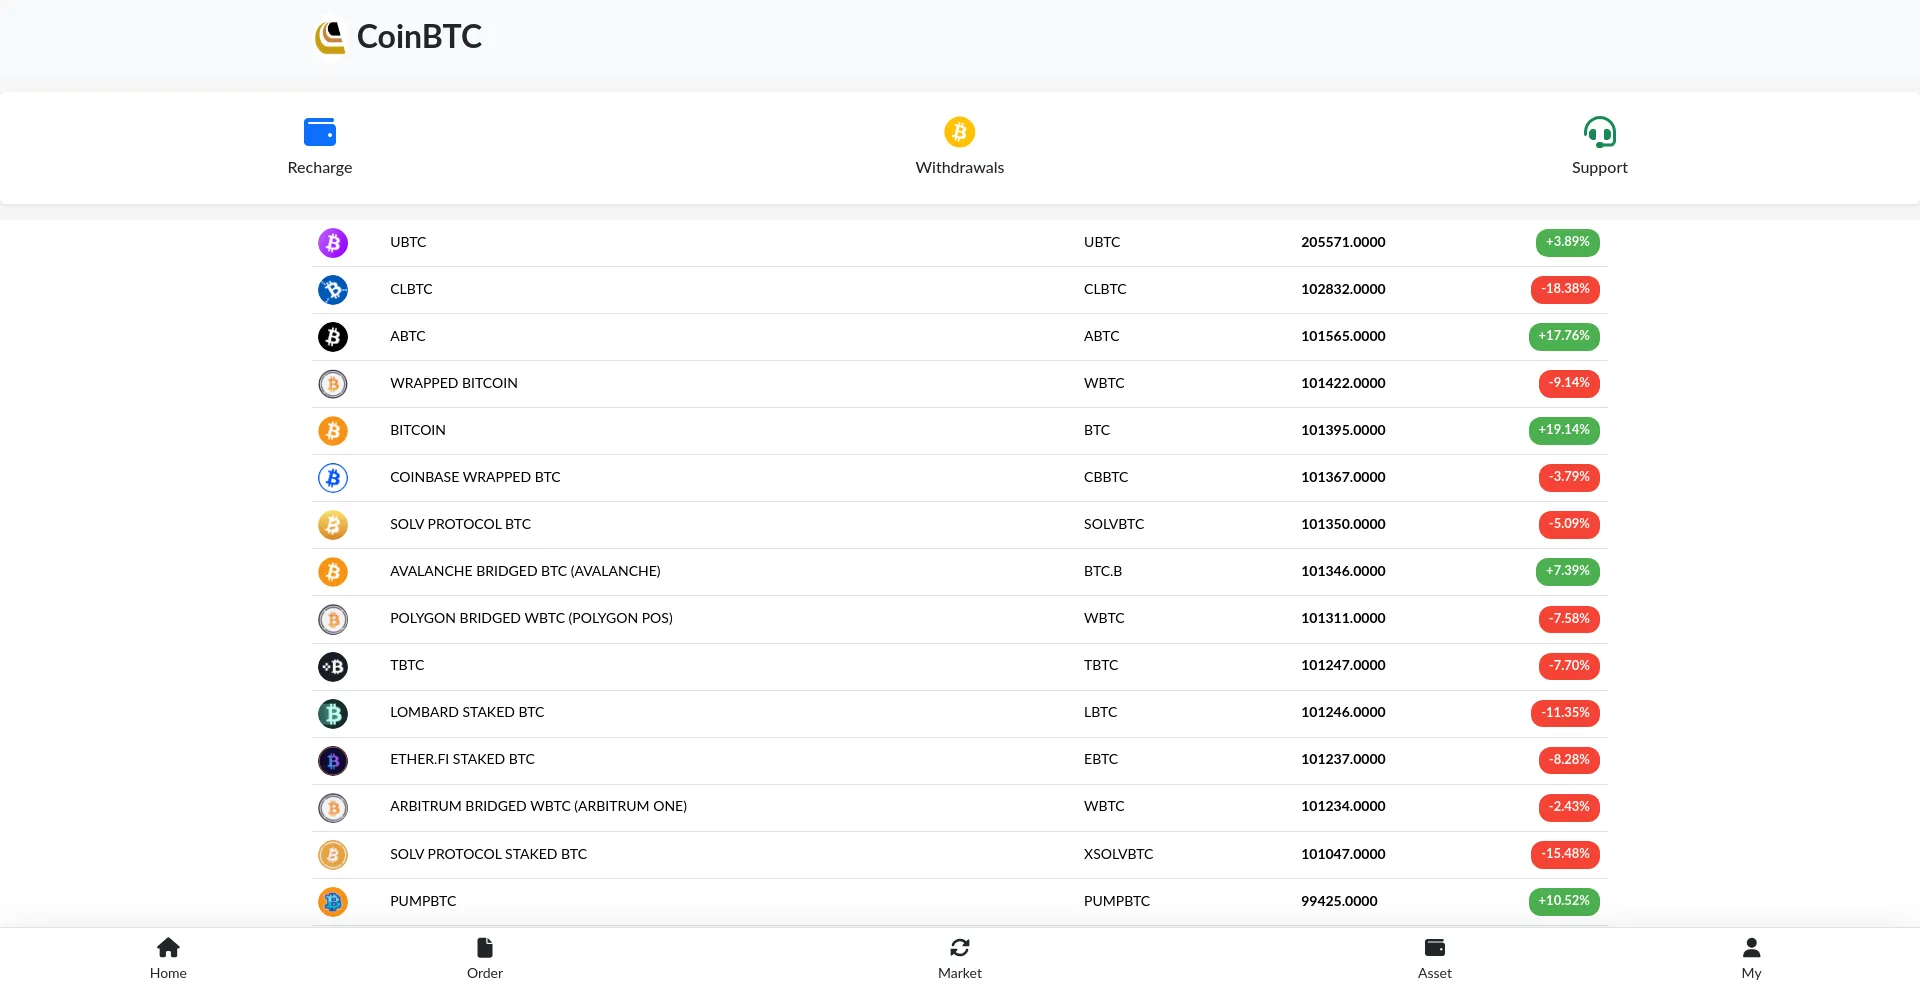This screenshot has width=1920, height=993.
Task: Open the Withdrawals bitcoin icon
Action: 960,132
